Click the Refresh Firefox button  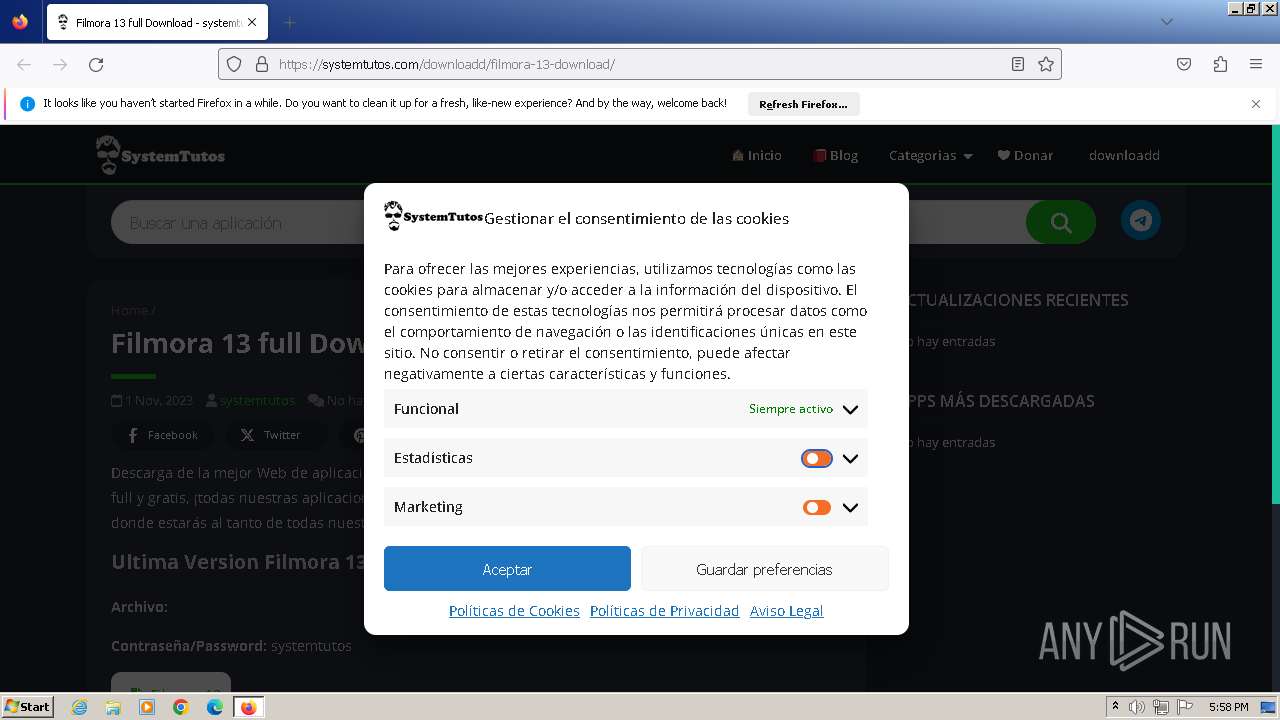click(x=803, y=104)
